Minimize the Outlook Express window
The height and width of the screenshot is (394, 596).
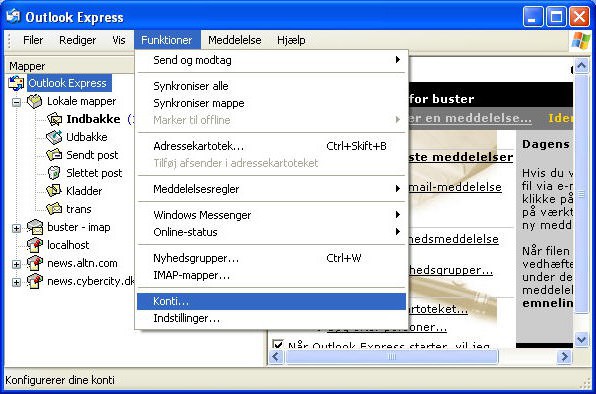pyautogui.click(x=533, y=17)
